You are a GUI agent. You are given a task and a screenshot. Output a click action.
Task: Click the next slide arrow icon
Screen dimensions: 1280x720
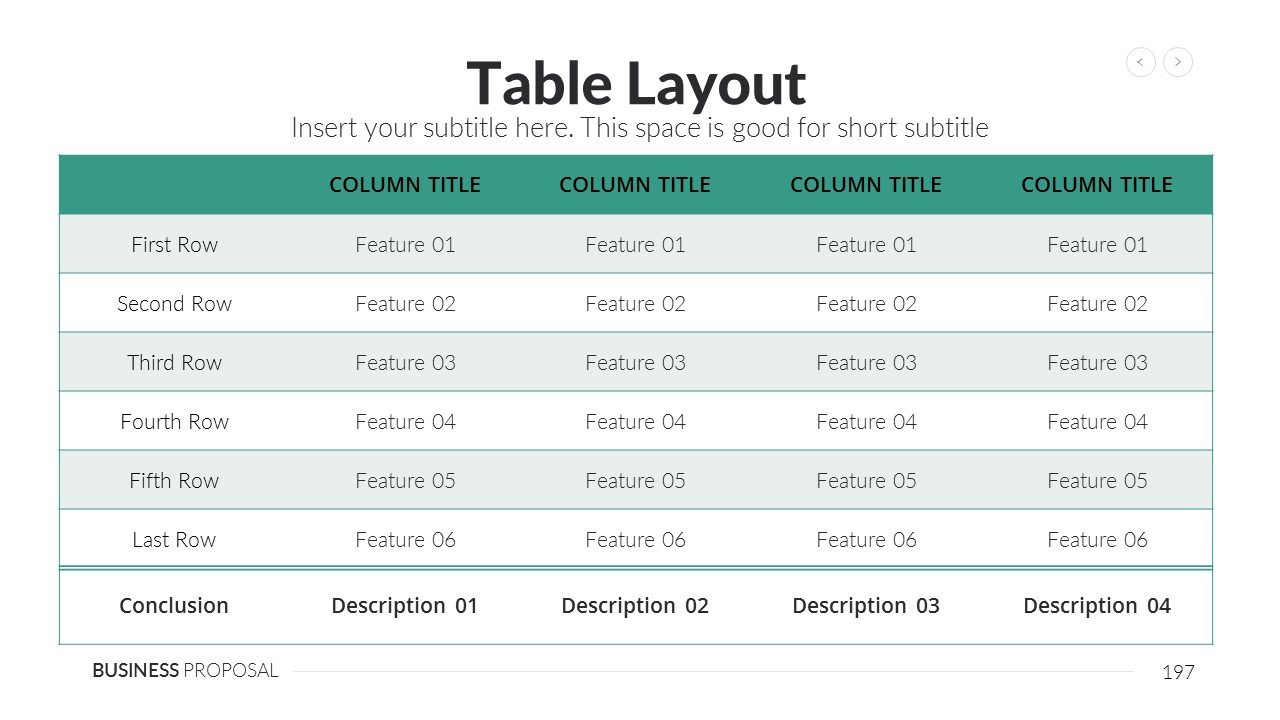point(1178,62)
